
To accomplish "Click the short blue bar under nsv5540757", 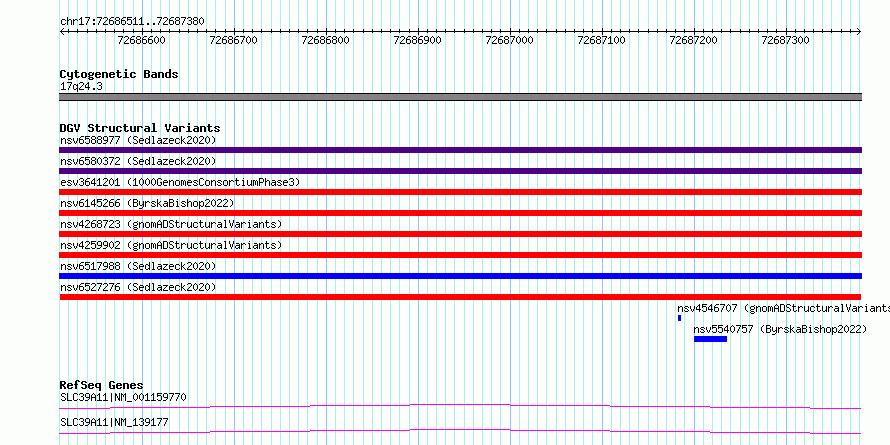I will coord(710,339).
